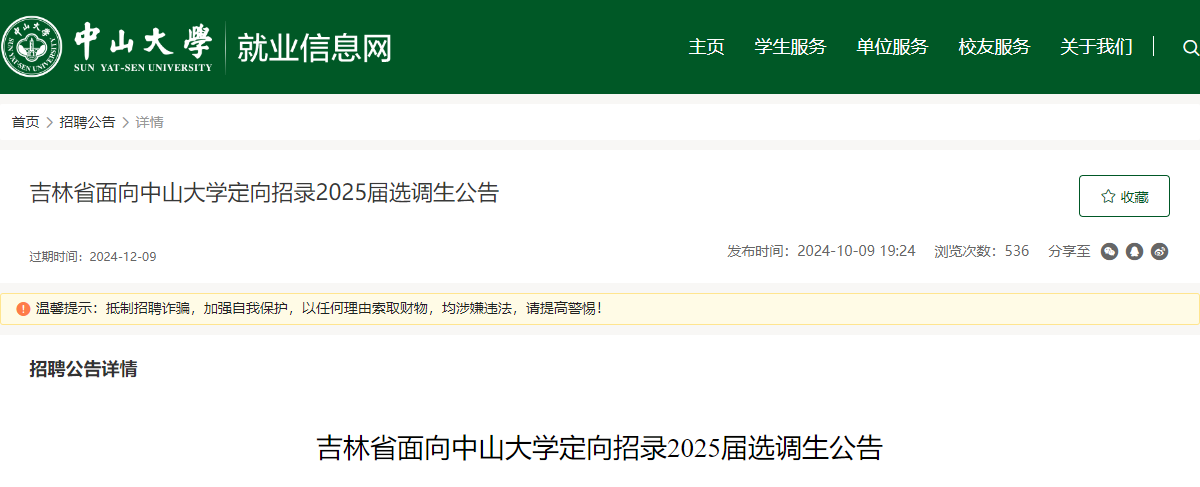Click the 过期时间：2024-12-09 text
The image size is (1200, 487).
click(93, 257)
